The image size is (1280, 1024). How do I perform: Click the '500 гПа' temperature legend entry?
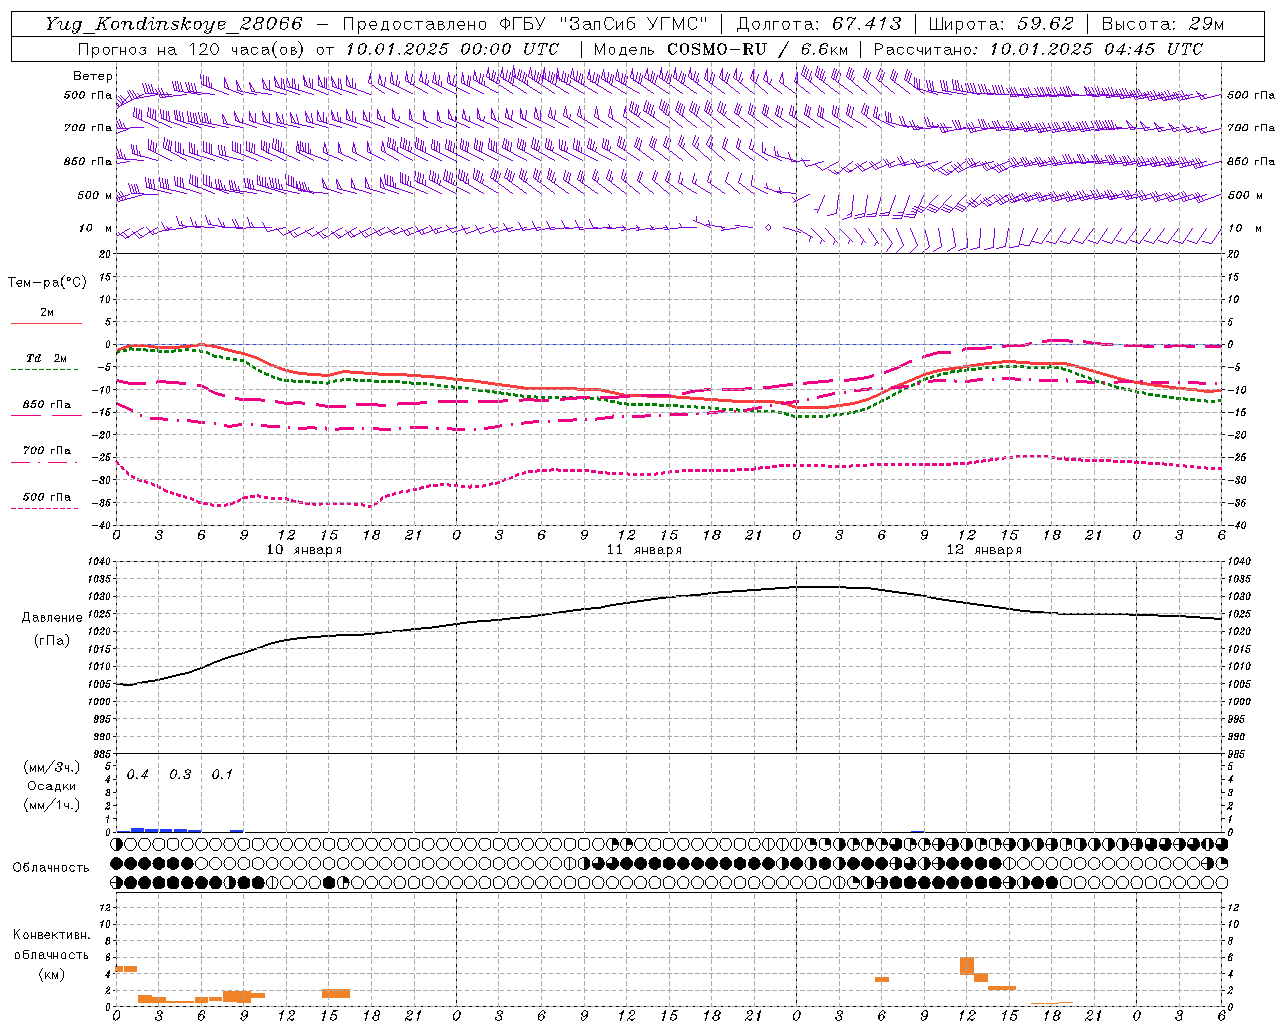pos(46,497)
